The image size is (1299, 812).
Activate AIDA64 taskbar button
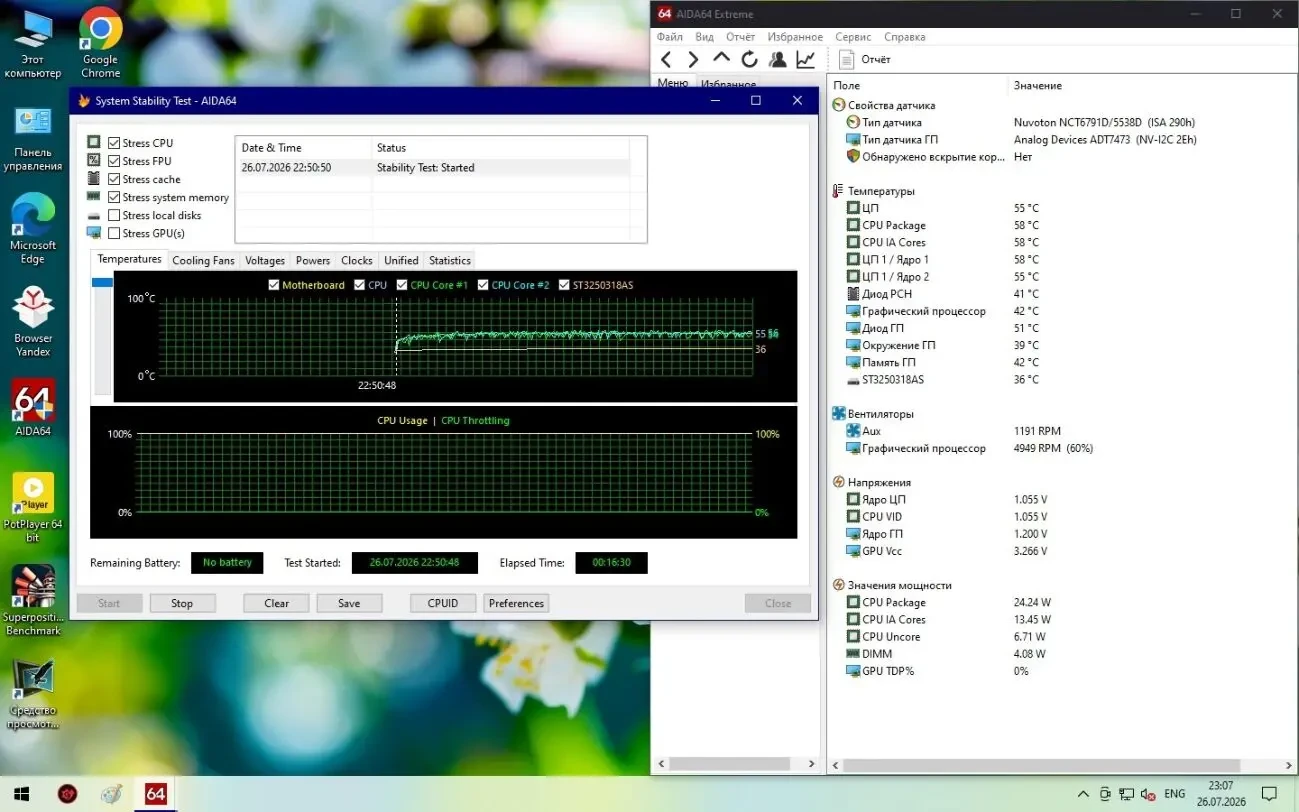click(x=155, y=794)
